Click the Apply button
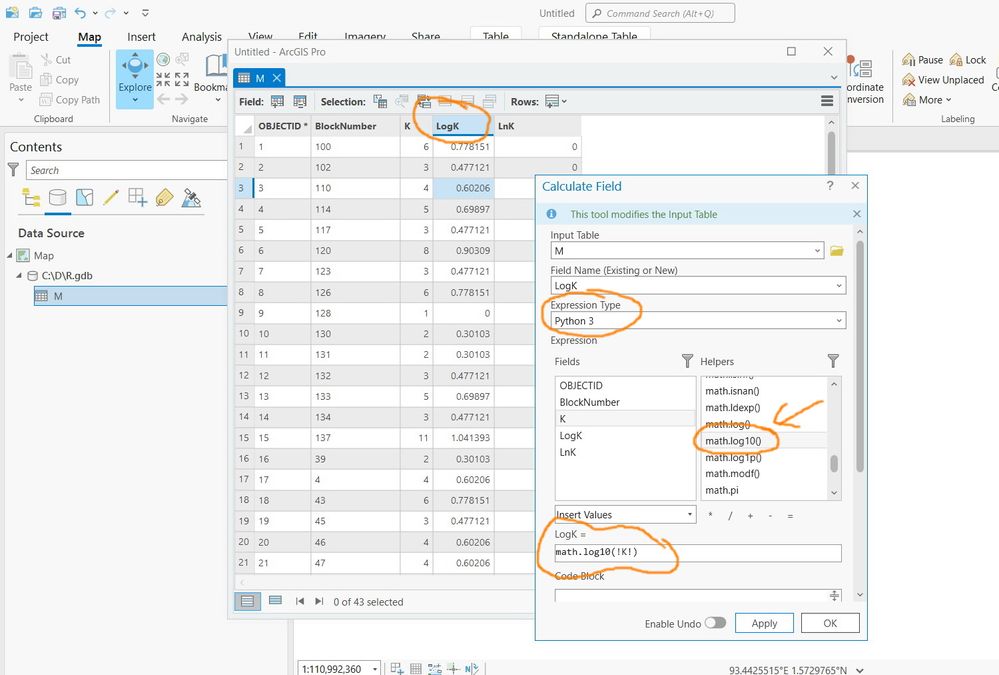This screenshot has height=675, width=999. [764, 623]
